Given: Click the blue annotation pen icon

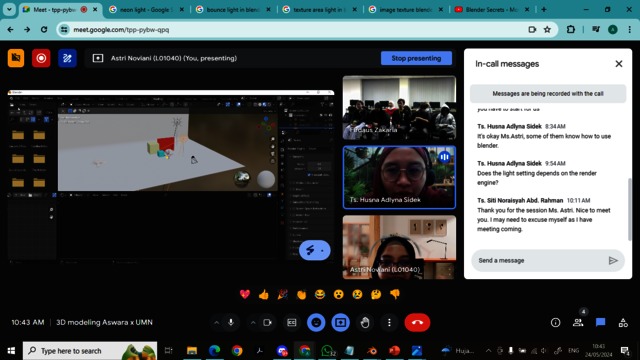Looking at the screenshot, I should coord(67,58).
